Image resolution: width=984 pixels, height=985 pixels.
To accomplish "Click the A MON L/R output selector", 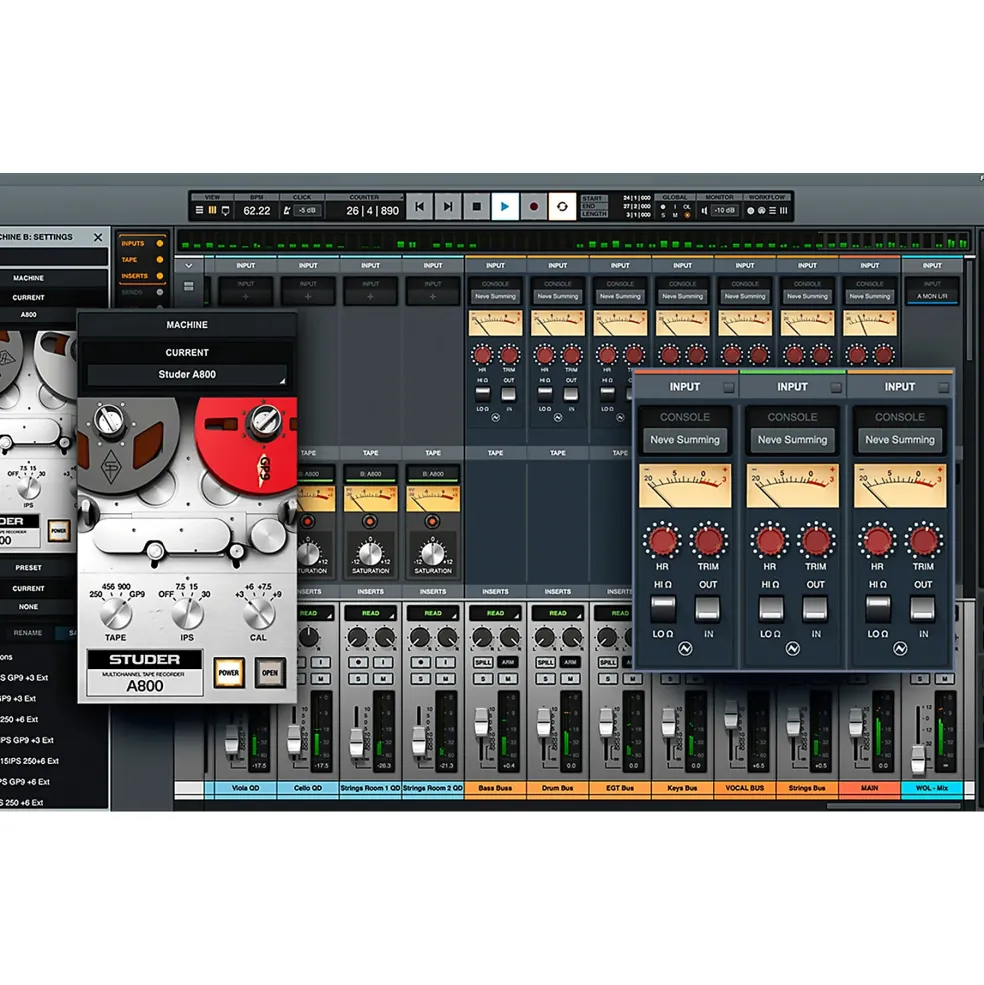I will click(x=932, y=296).
